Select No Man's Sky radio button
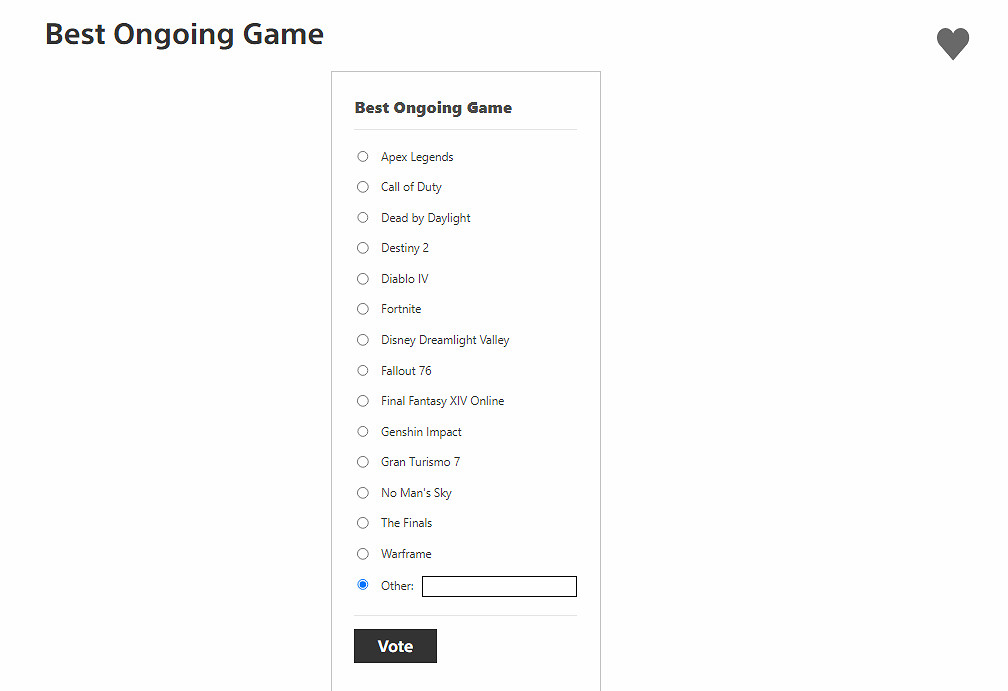 [x=363, y=492]
